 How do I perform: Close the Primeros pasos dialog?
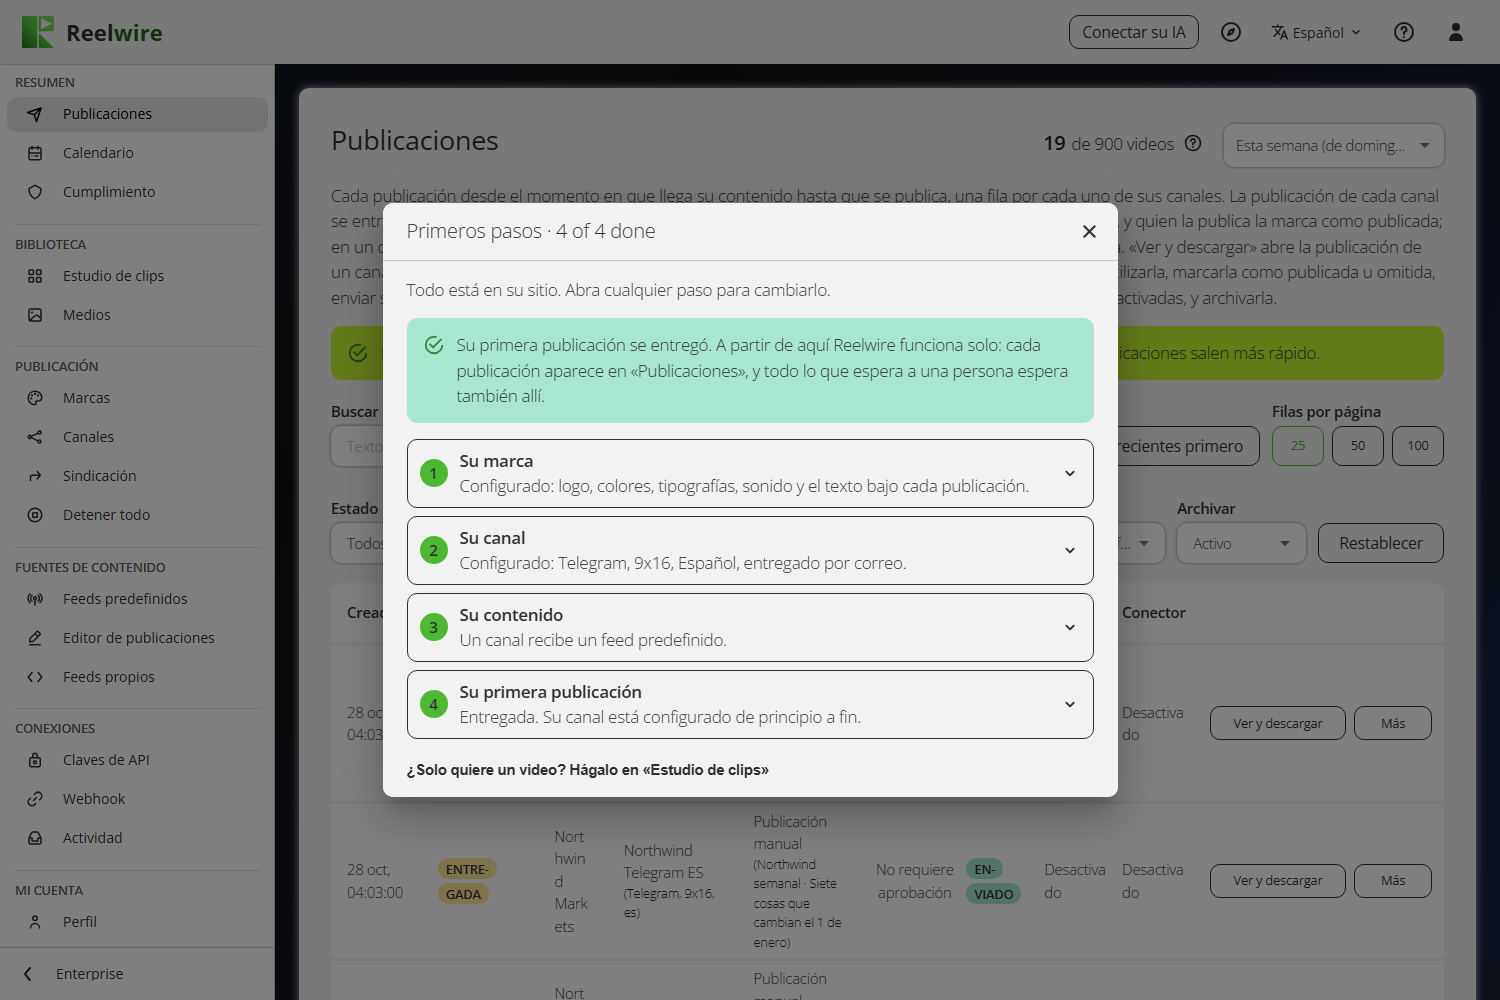1089,231
